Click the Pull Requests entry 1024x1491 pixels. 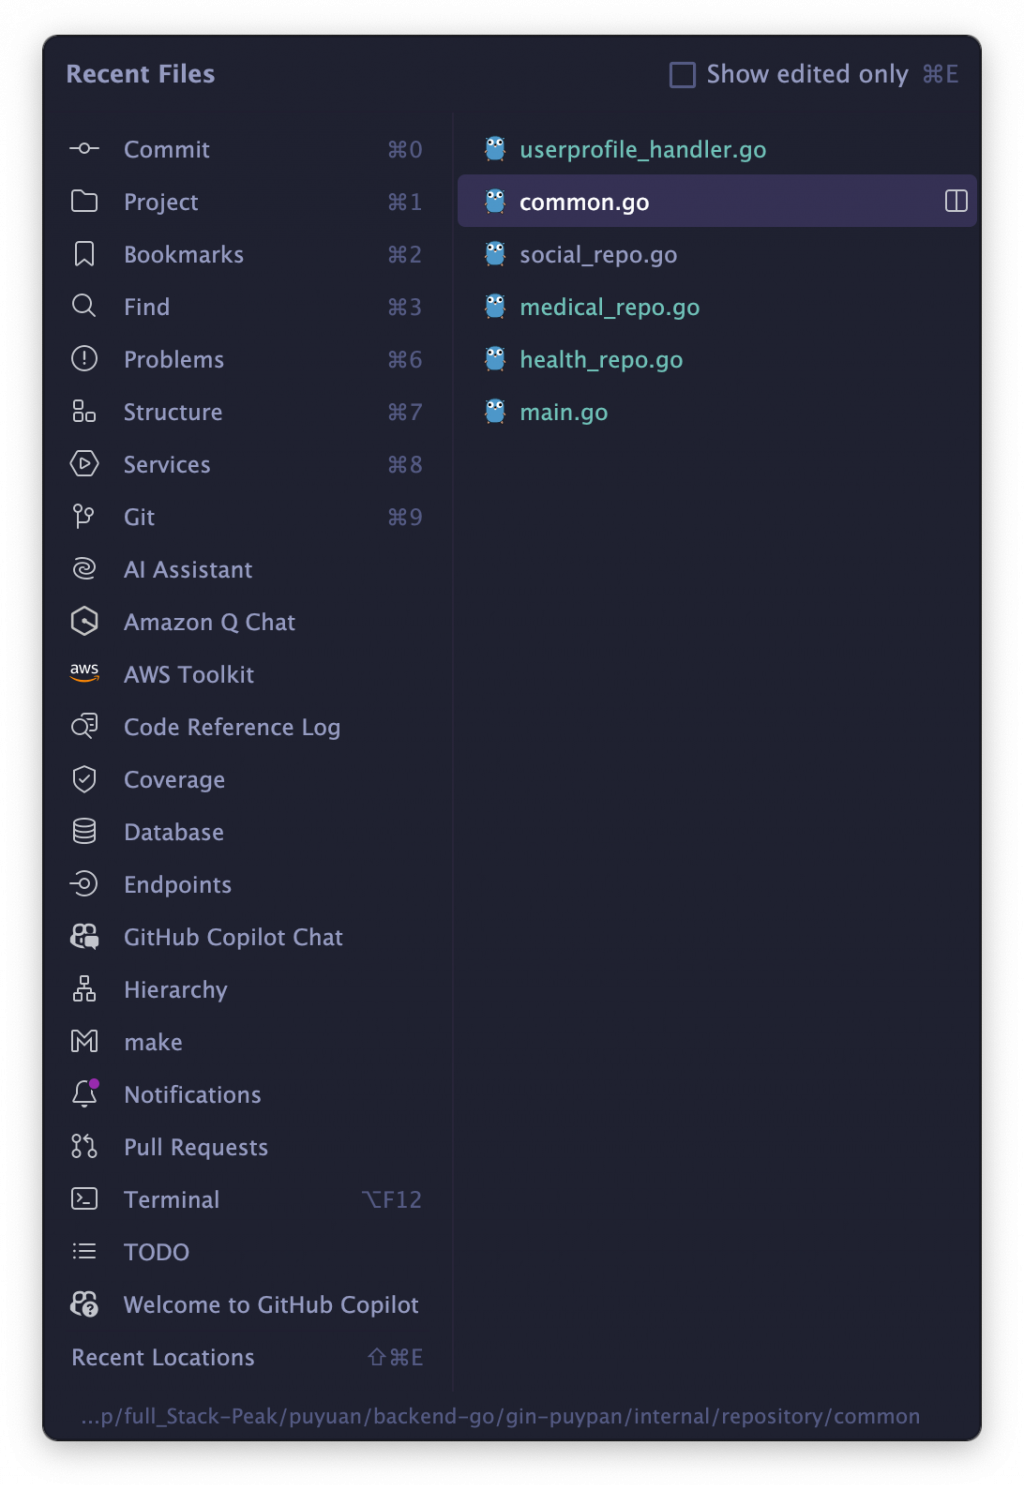tap(196, 1147)
